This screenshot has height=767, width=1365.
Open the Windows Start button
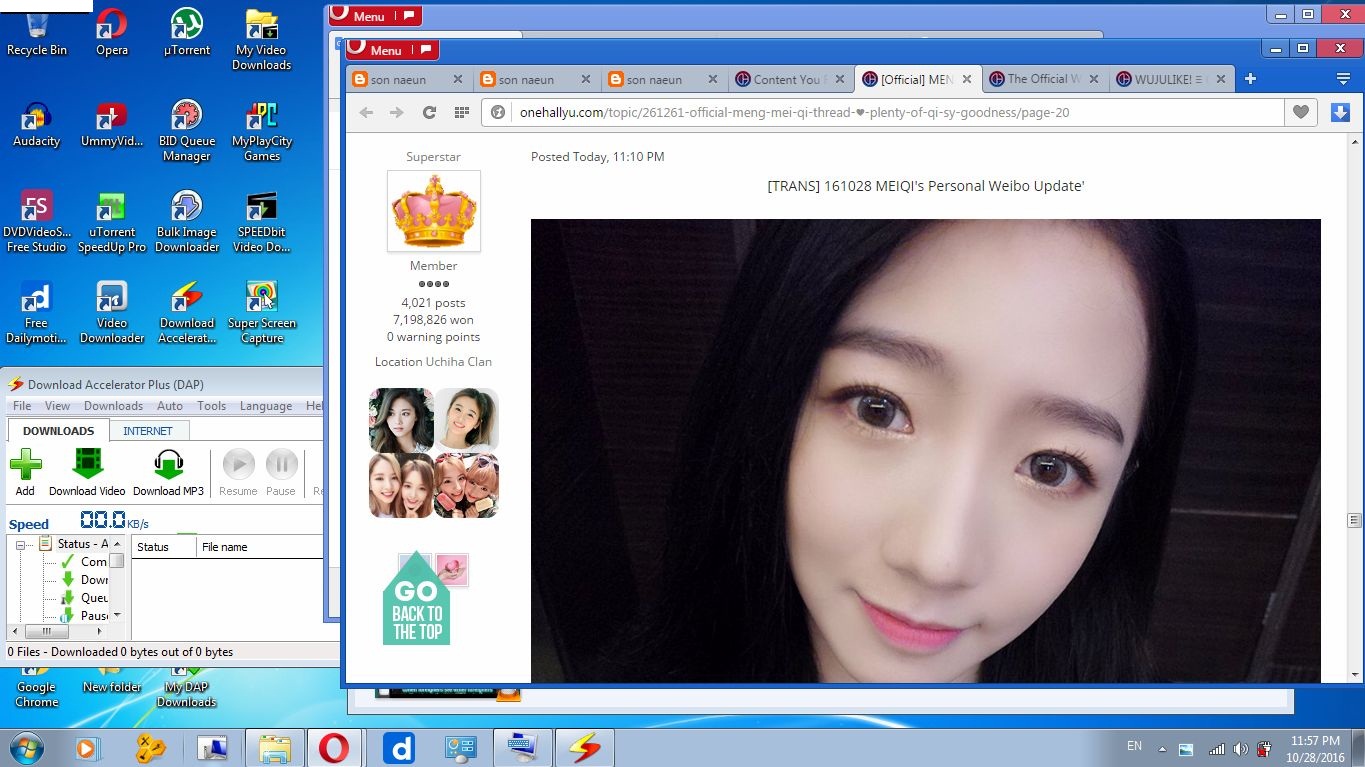[x=25, y=748]
